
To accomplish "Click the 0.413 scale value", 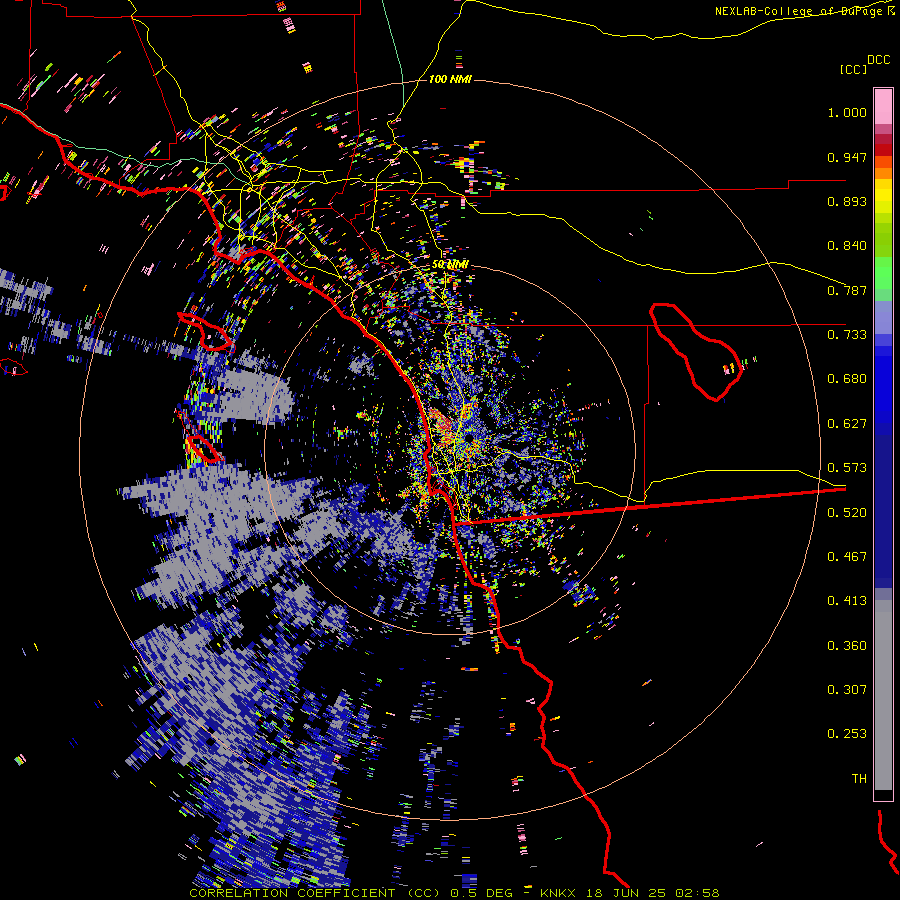I will (x=847, y=601).
